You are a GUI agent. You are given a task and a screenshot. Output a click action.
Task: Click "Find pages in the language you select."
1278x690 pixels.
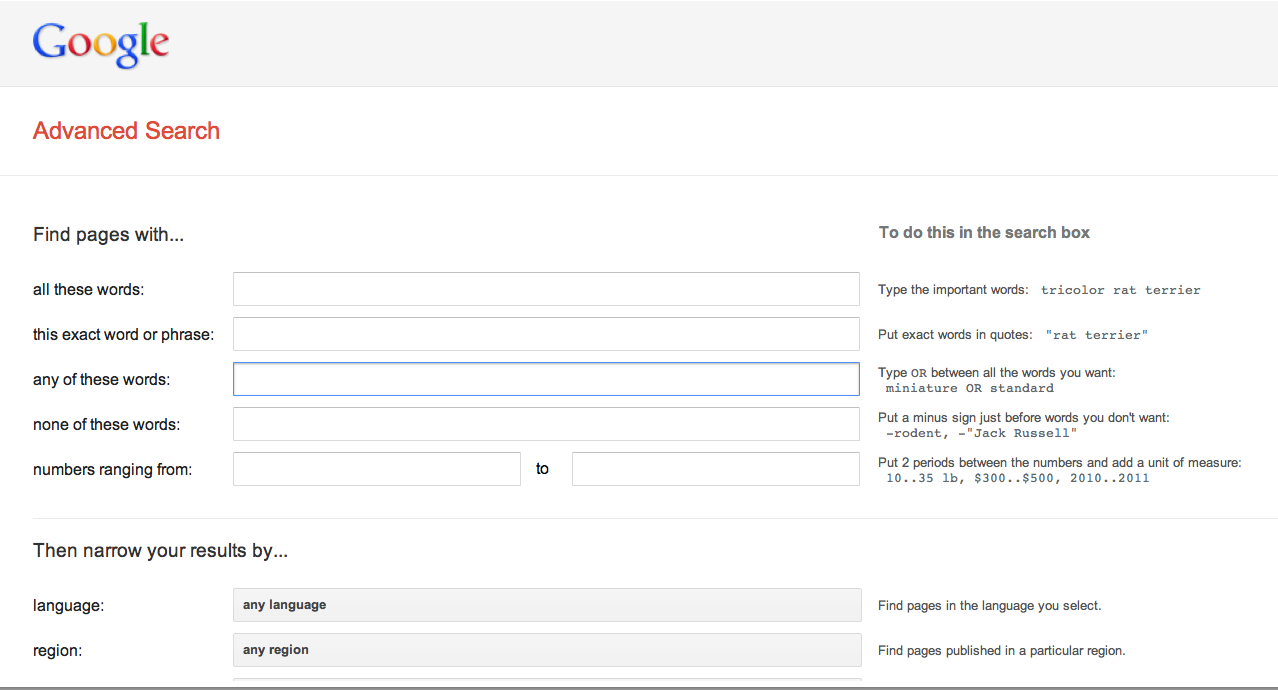990,606
